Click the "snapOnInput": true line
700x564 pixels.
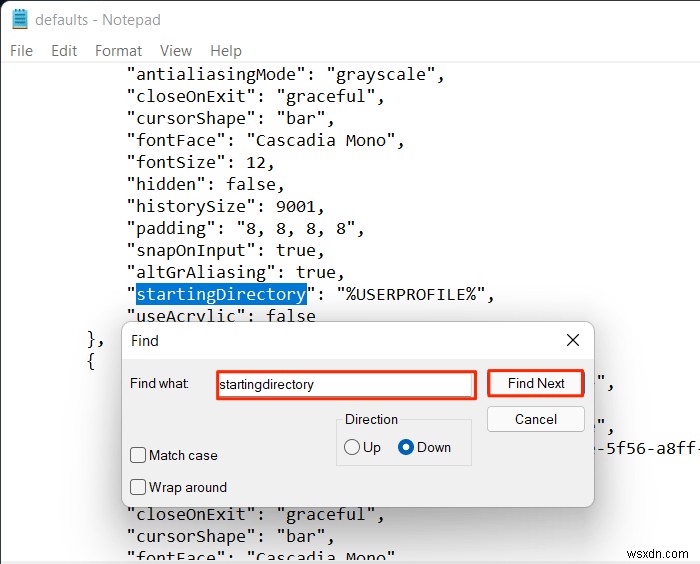click(x=225, y=251)
